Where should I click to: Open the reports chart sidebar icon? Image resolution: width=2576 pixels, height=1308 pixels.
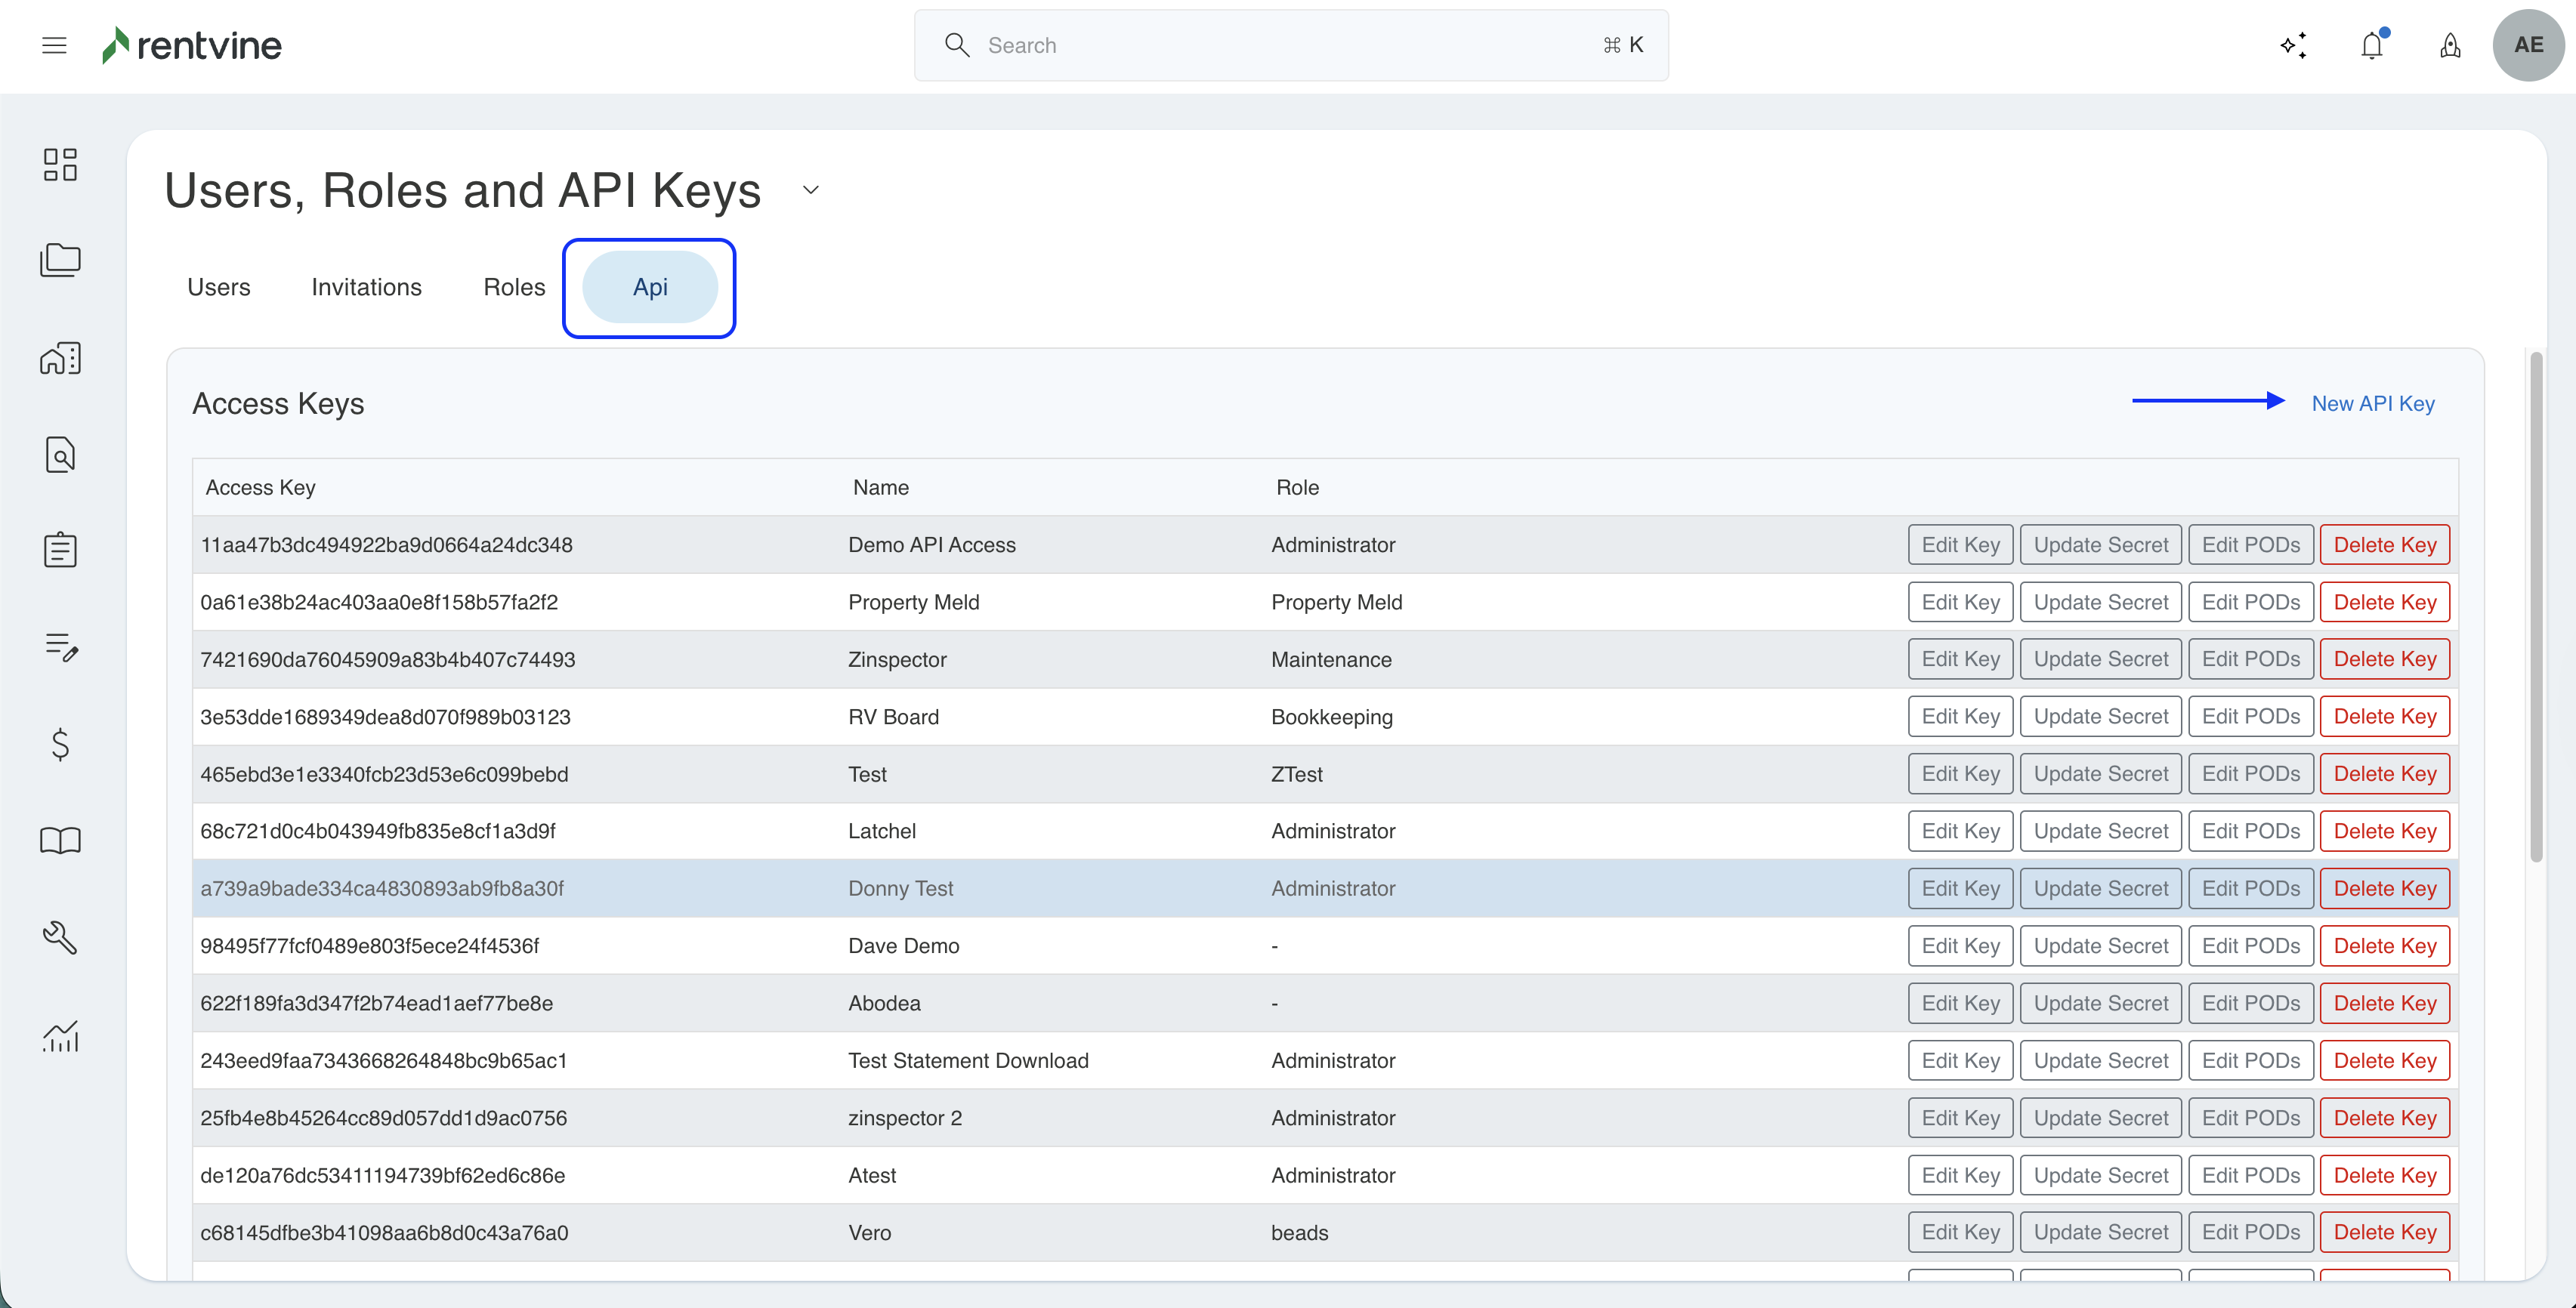click(x=60, y=1035)
